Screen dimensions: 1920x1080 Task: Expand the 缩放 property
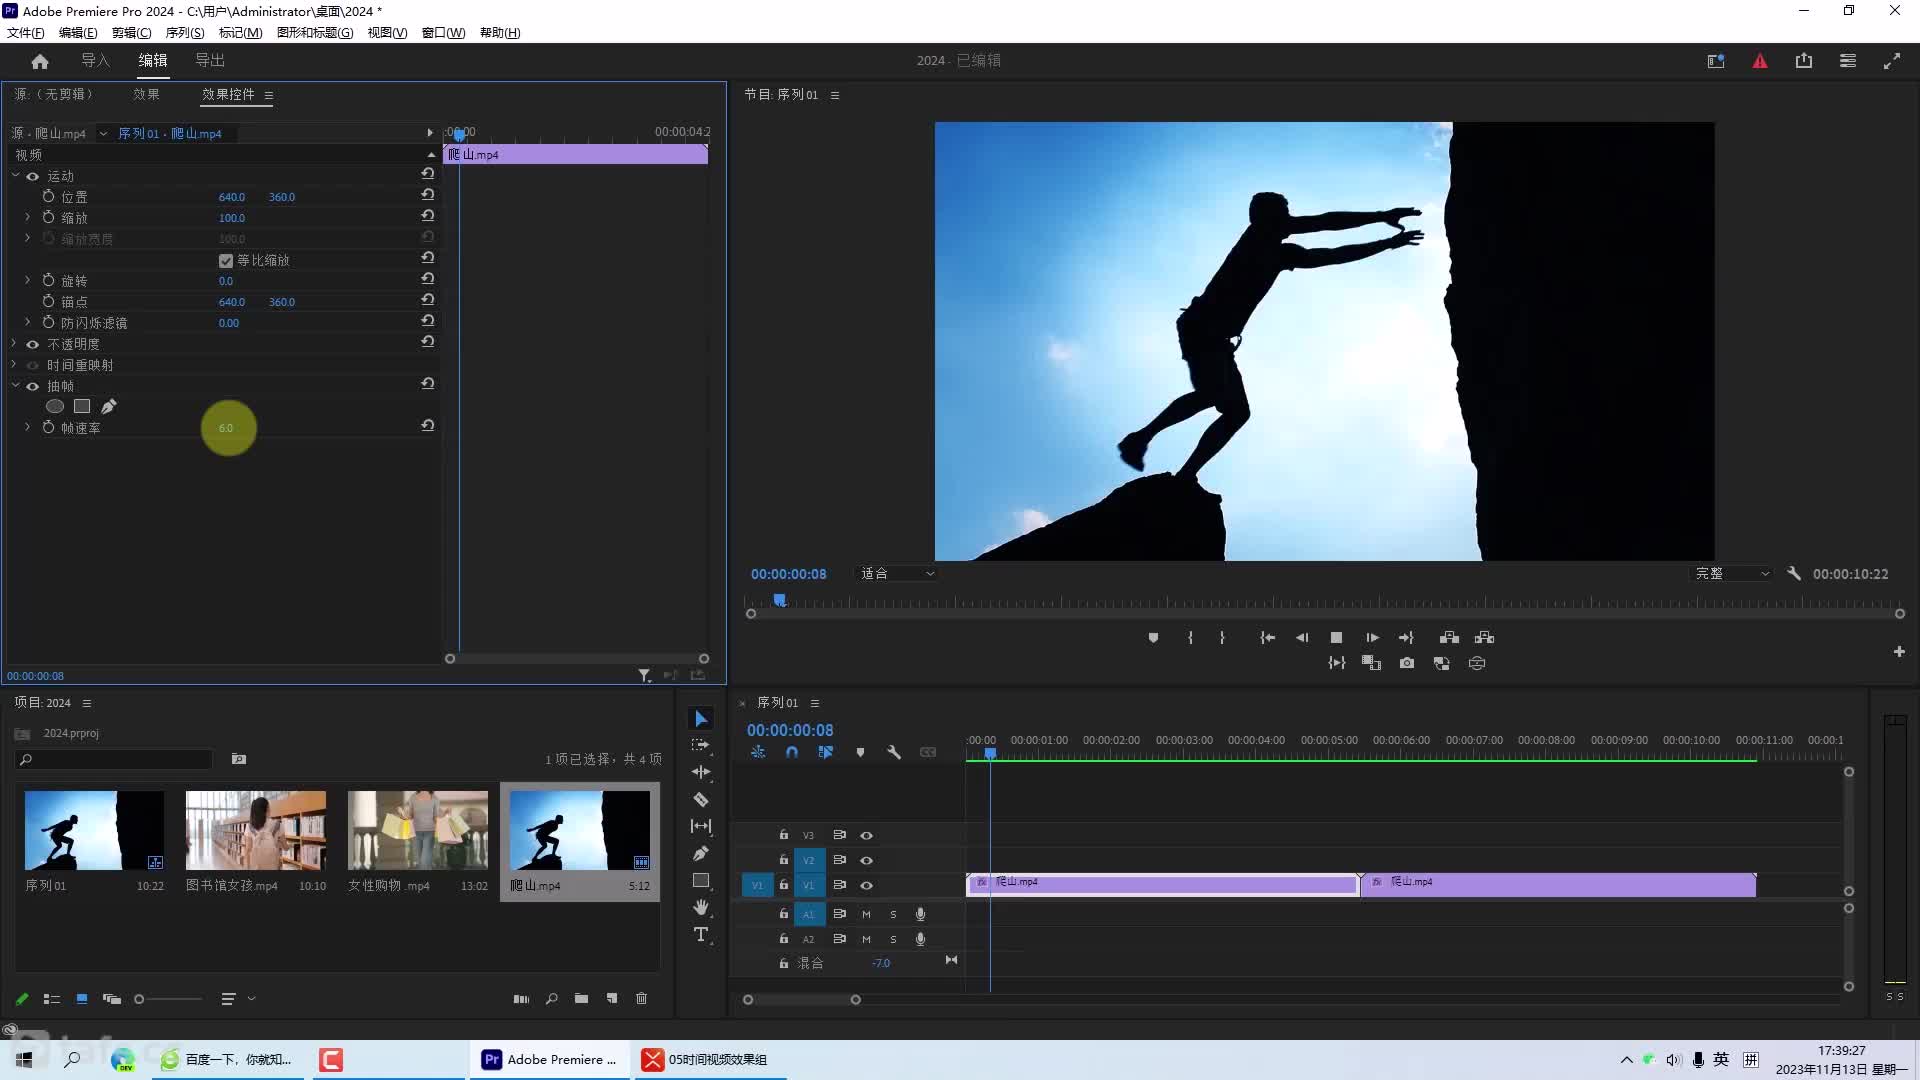pyautogui.click(x=28, y=217)
